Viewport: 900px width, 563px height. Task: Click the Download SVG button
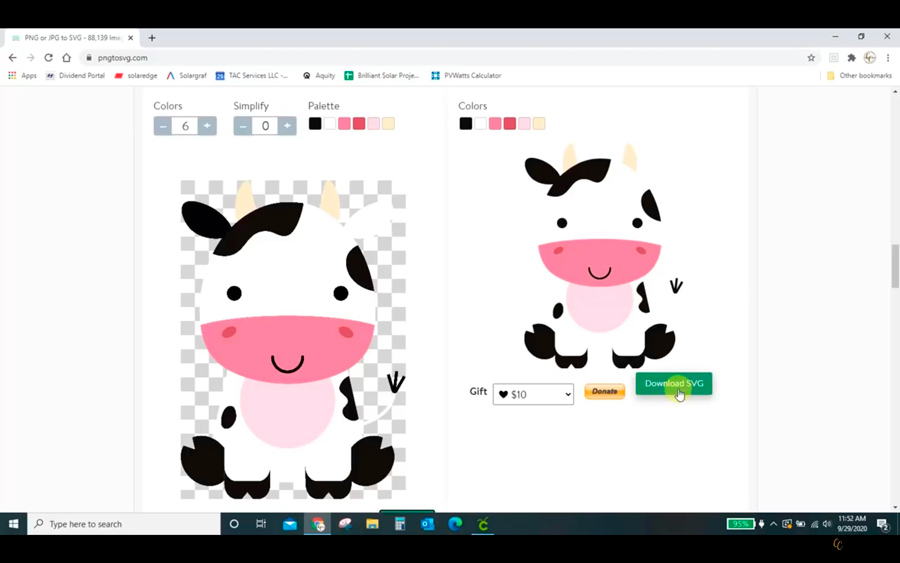[674, 383]
